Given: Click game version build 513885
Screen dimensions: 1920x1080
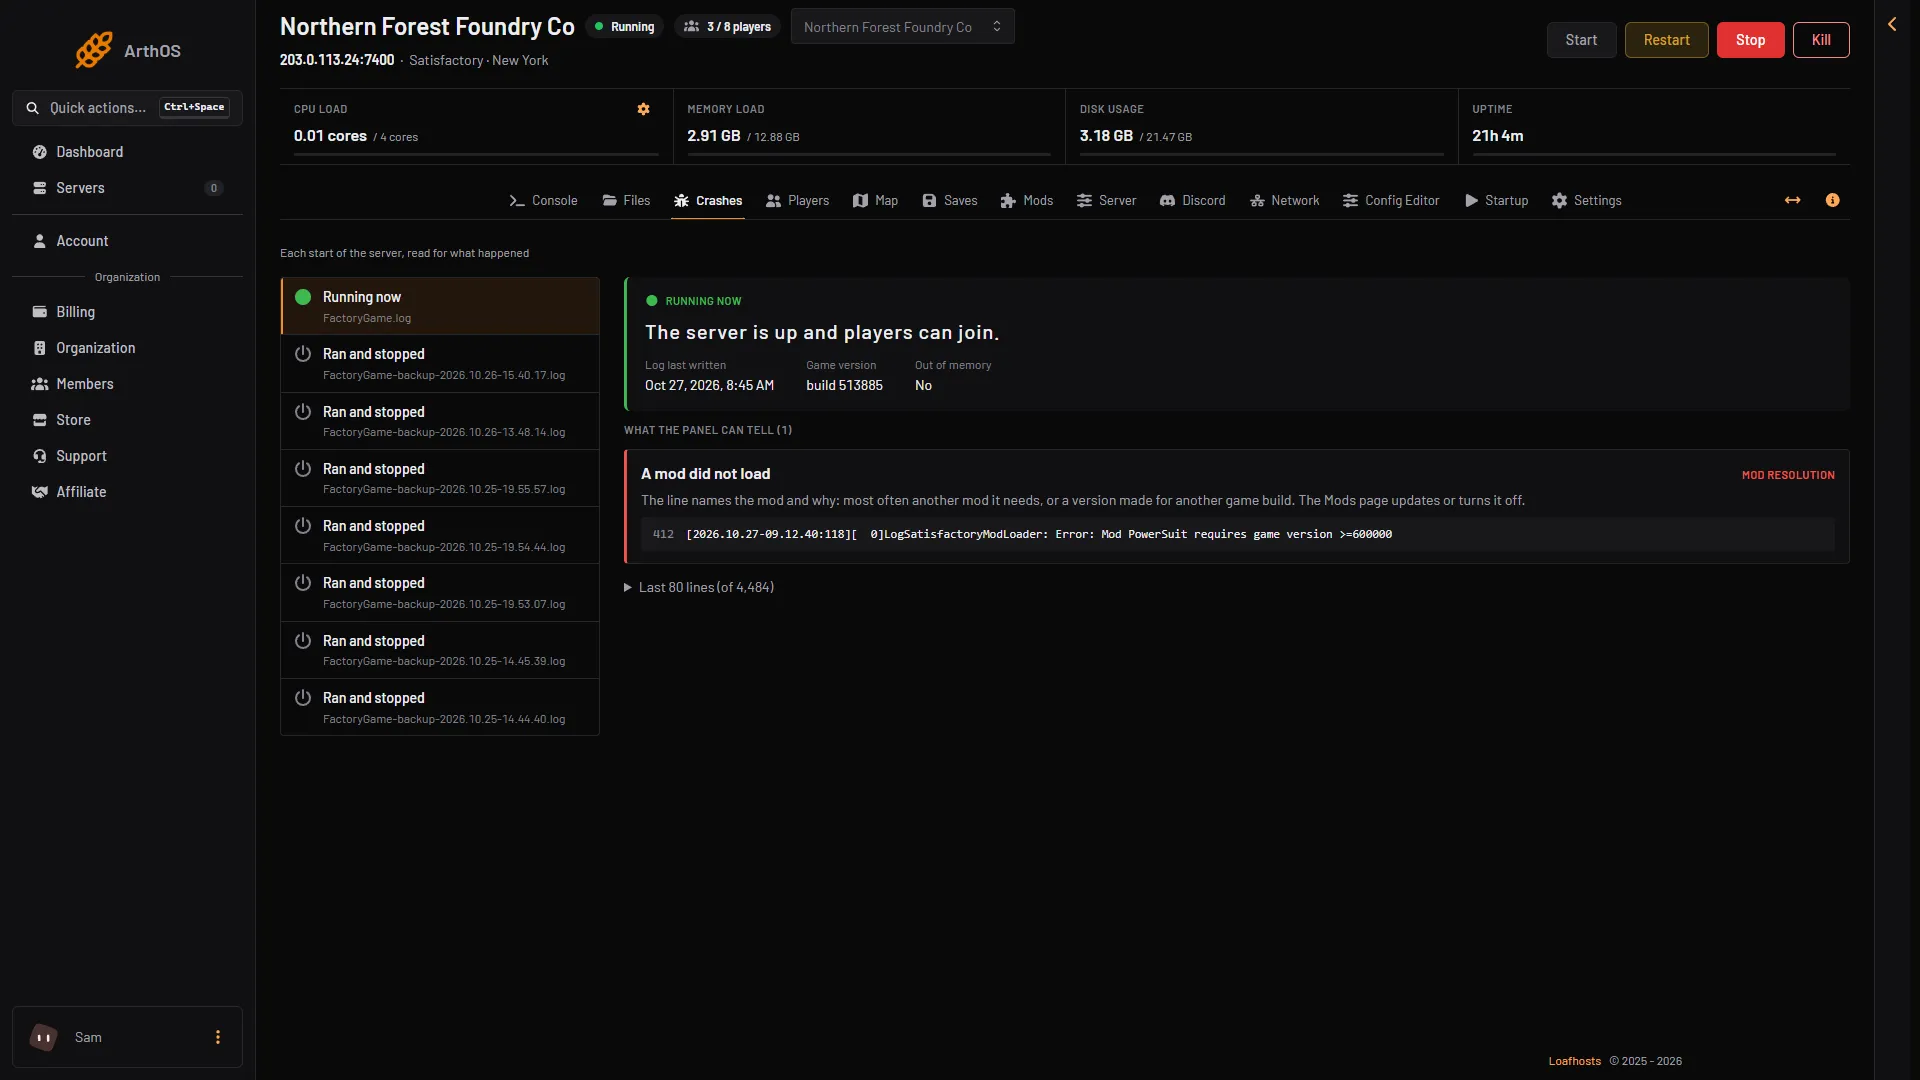Looking at the screenshot, I should tap(844, 385).
